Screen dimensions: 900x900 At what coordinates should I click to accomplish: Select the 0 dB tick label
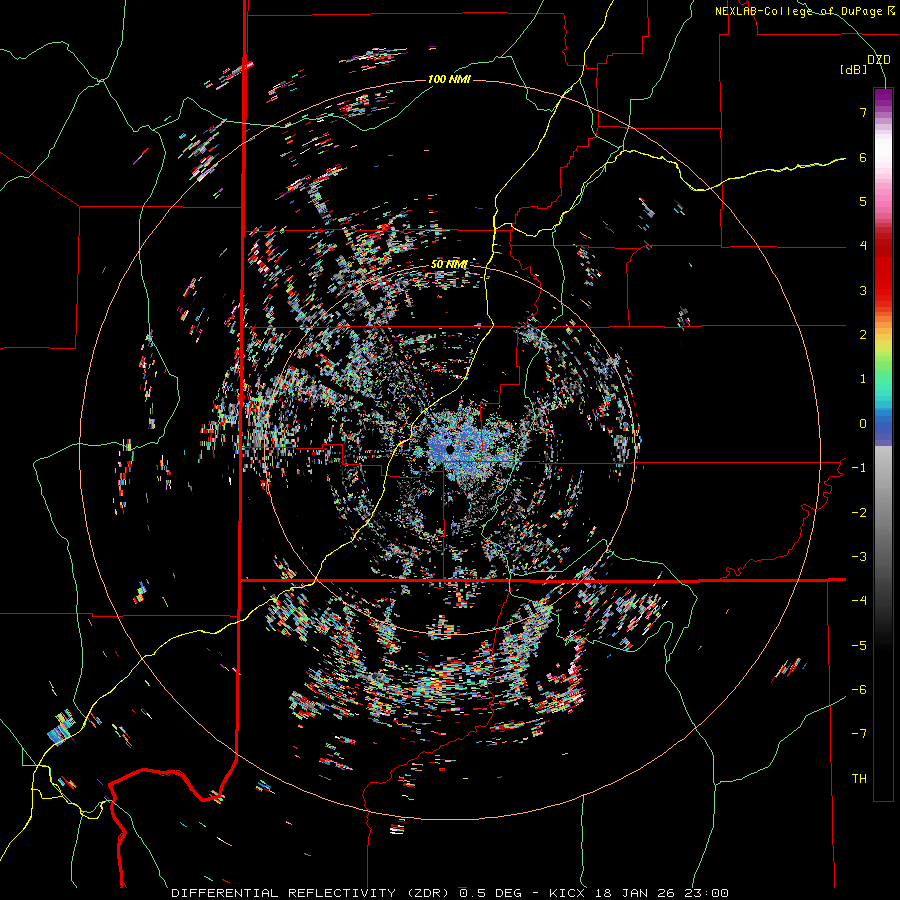tap(863, 423)
